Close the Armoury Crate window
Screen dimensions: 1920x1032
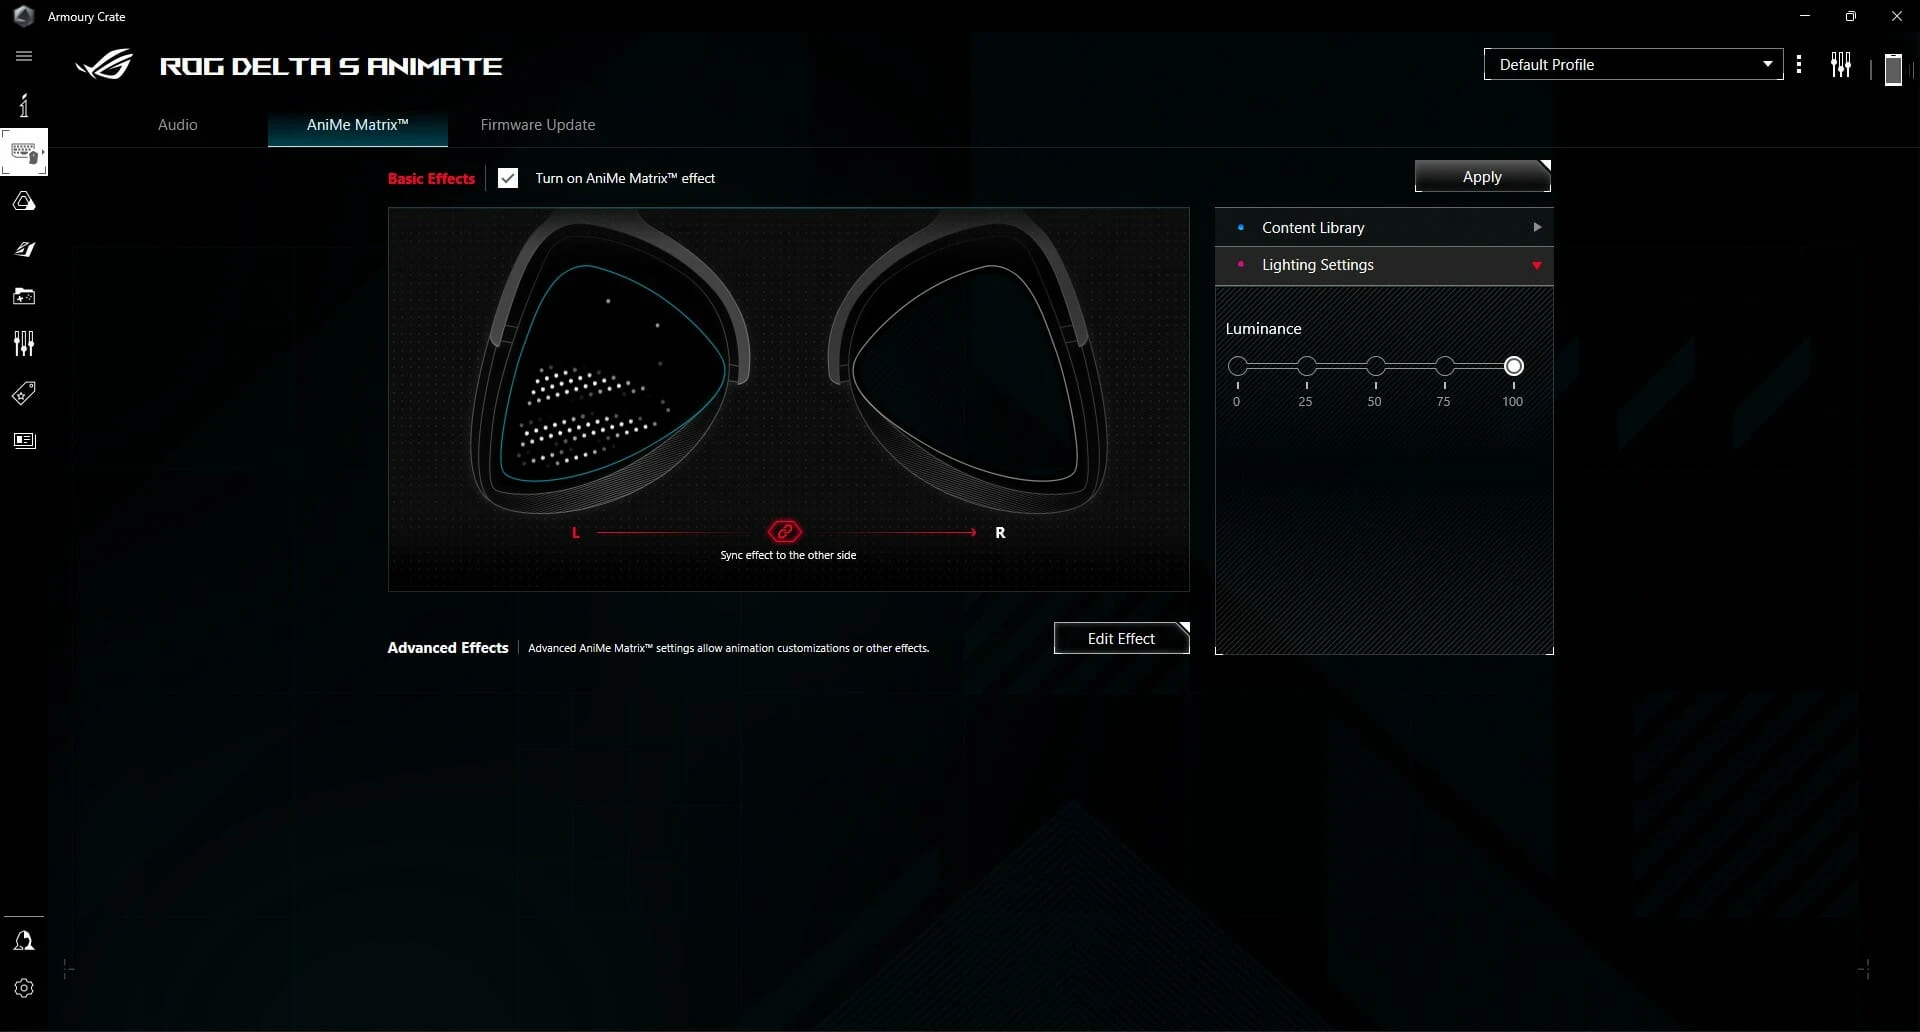1897,16
